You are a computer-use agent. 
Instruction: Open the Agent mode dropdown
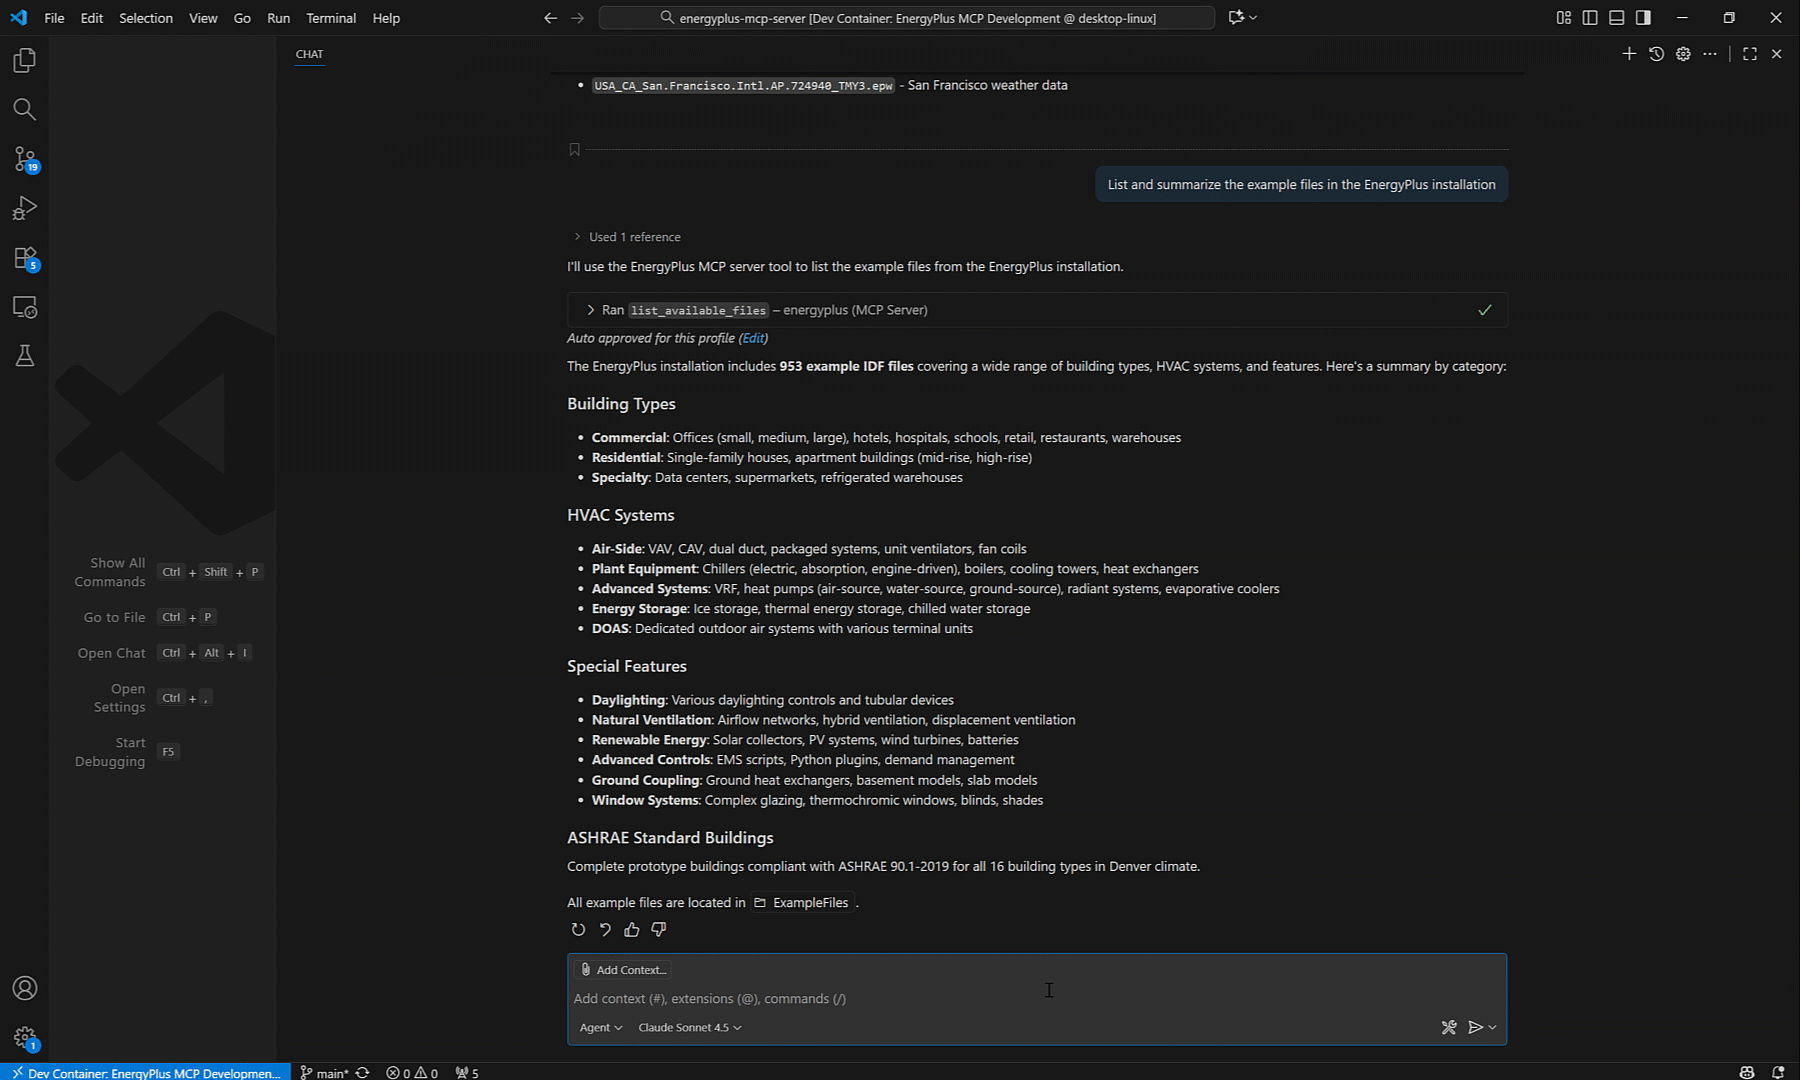tap(600, 1028)
